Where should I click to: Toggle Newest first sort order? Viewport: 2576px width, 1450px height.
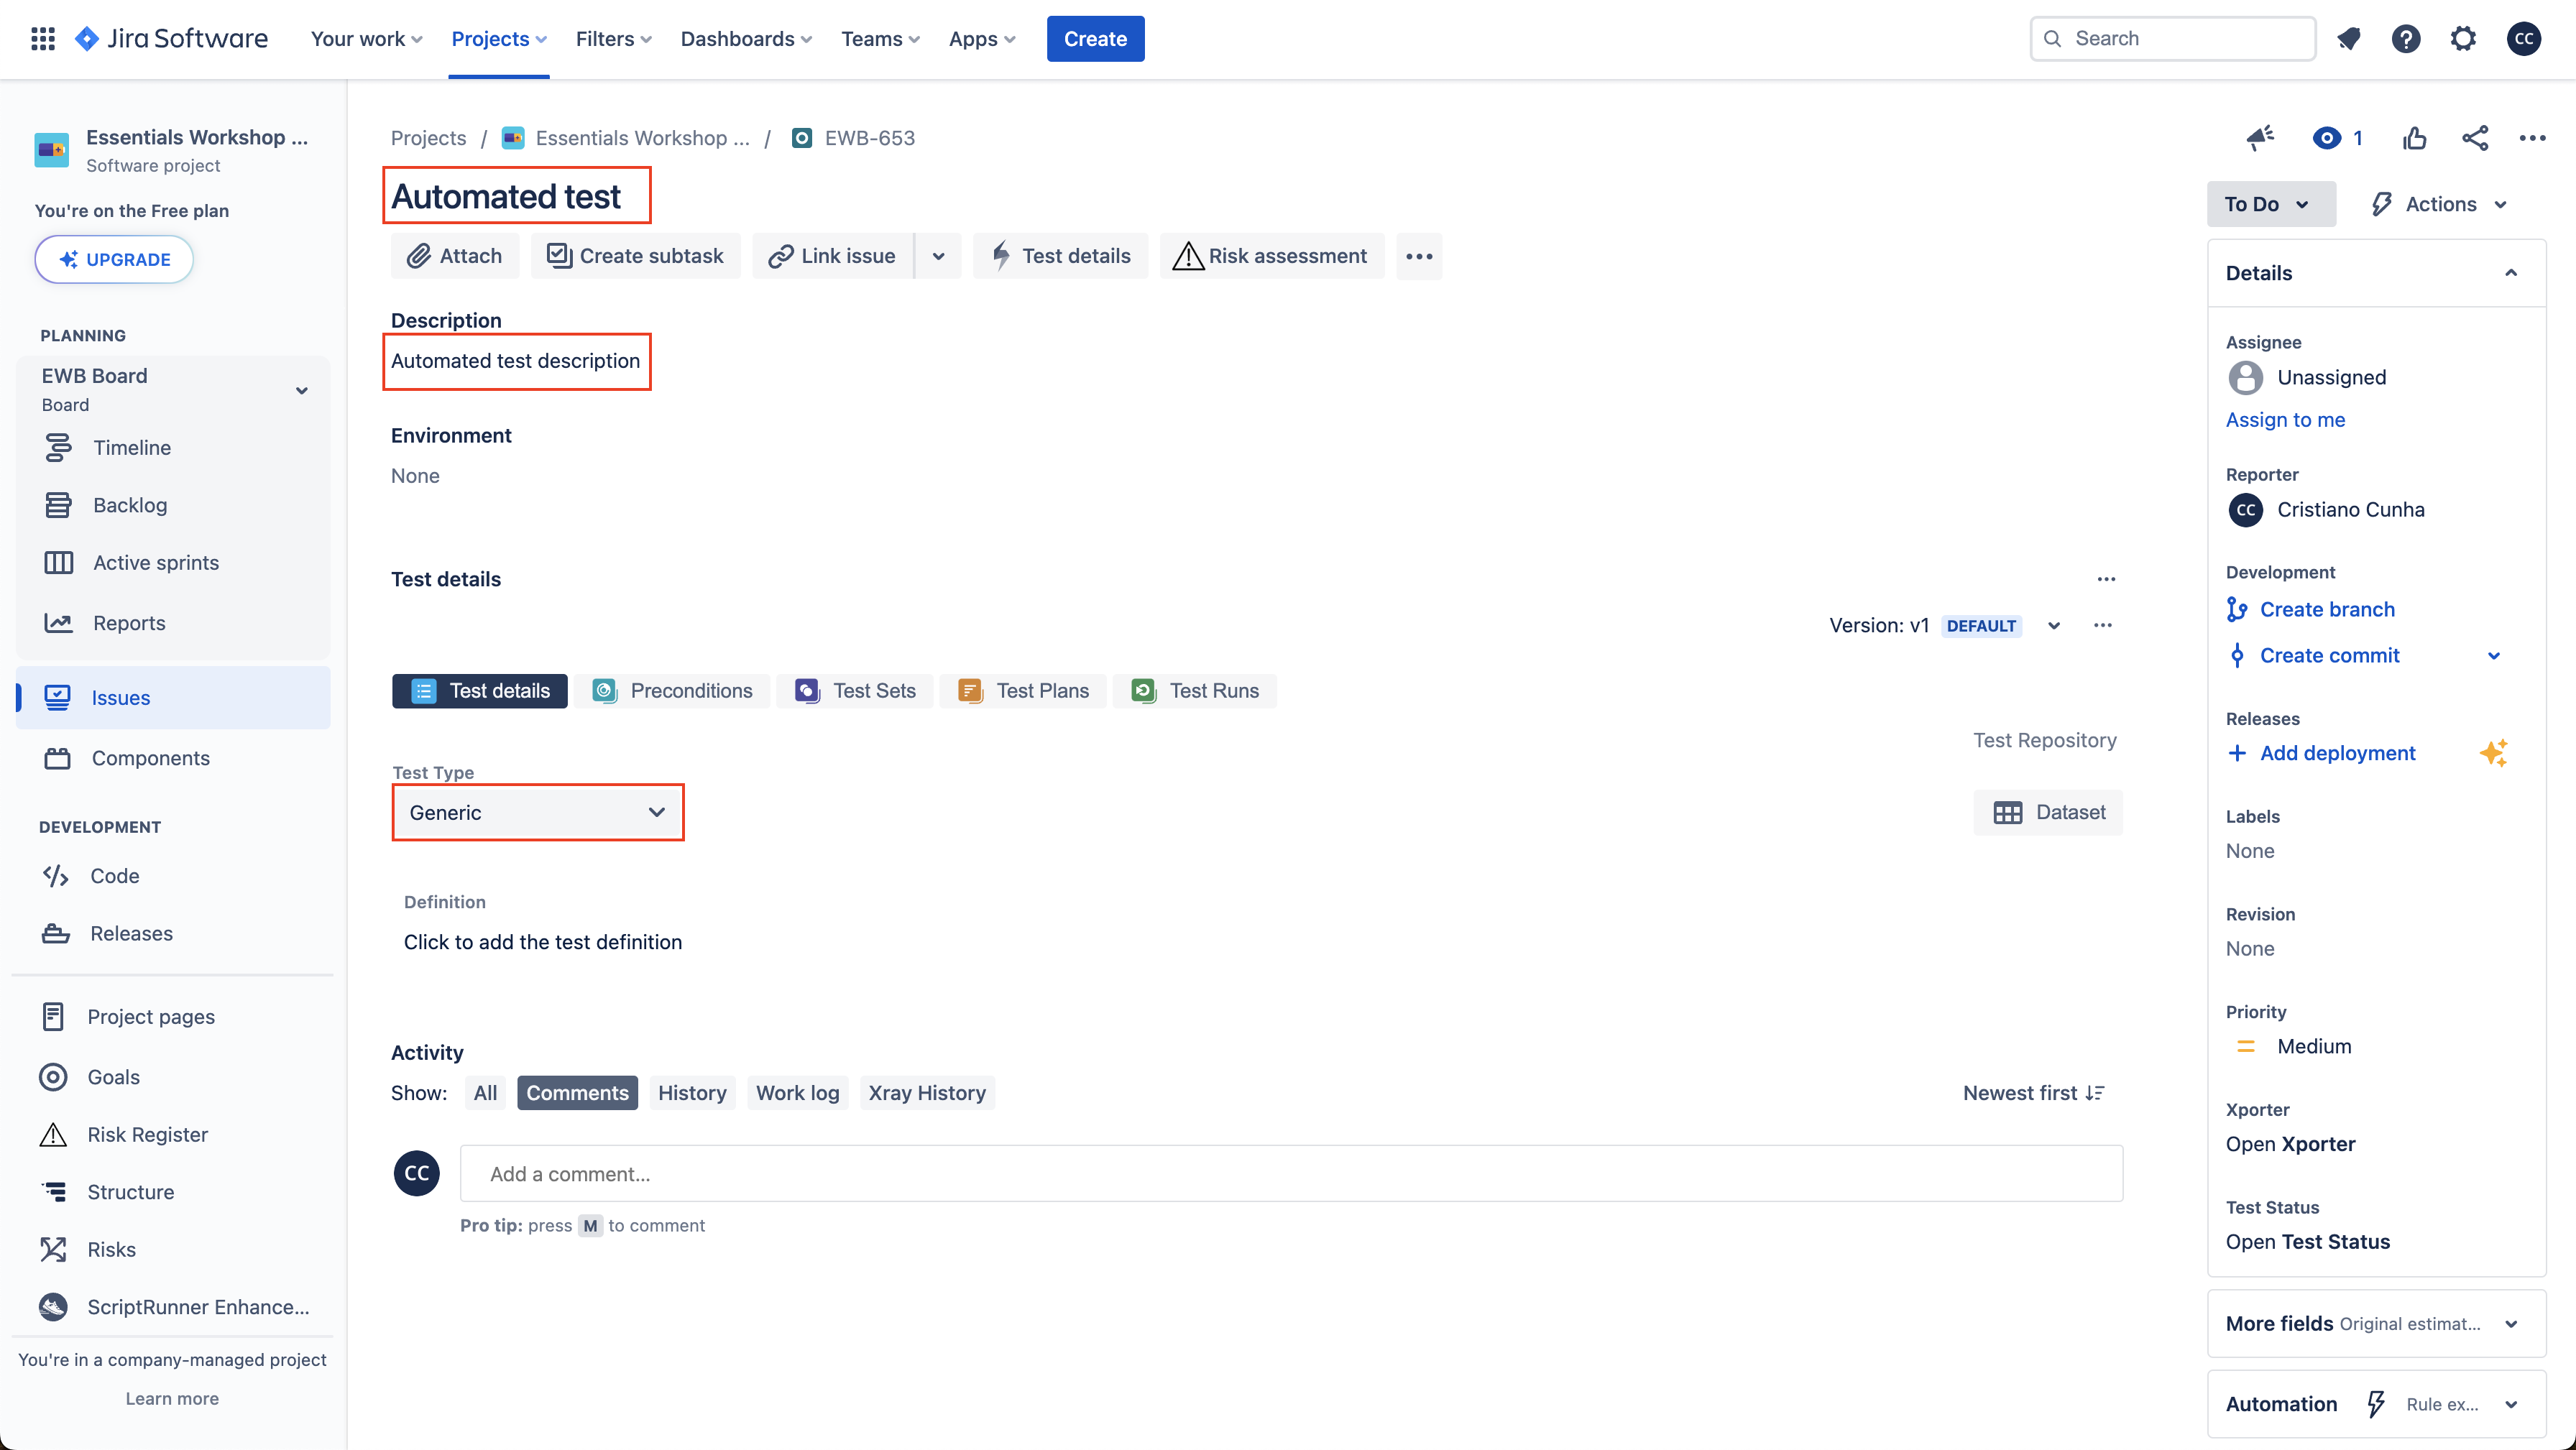click(x=2033, y=1093)
